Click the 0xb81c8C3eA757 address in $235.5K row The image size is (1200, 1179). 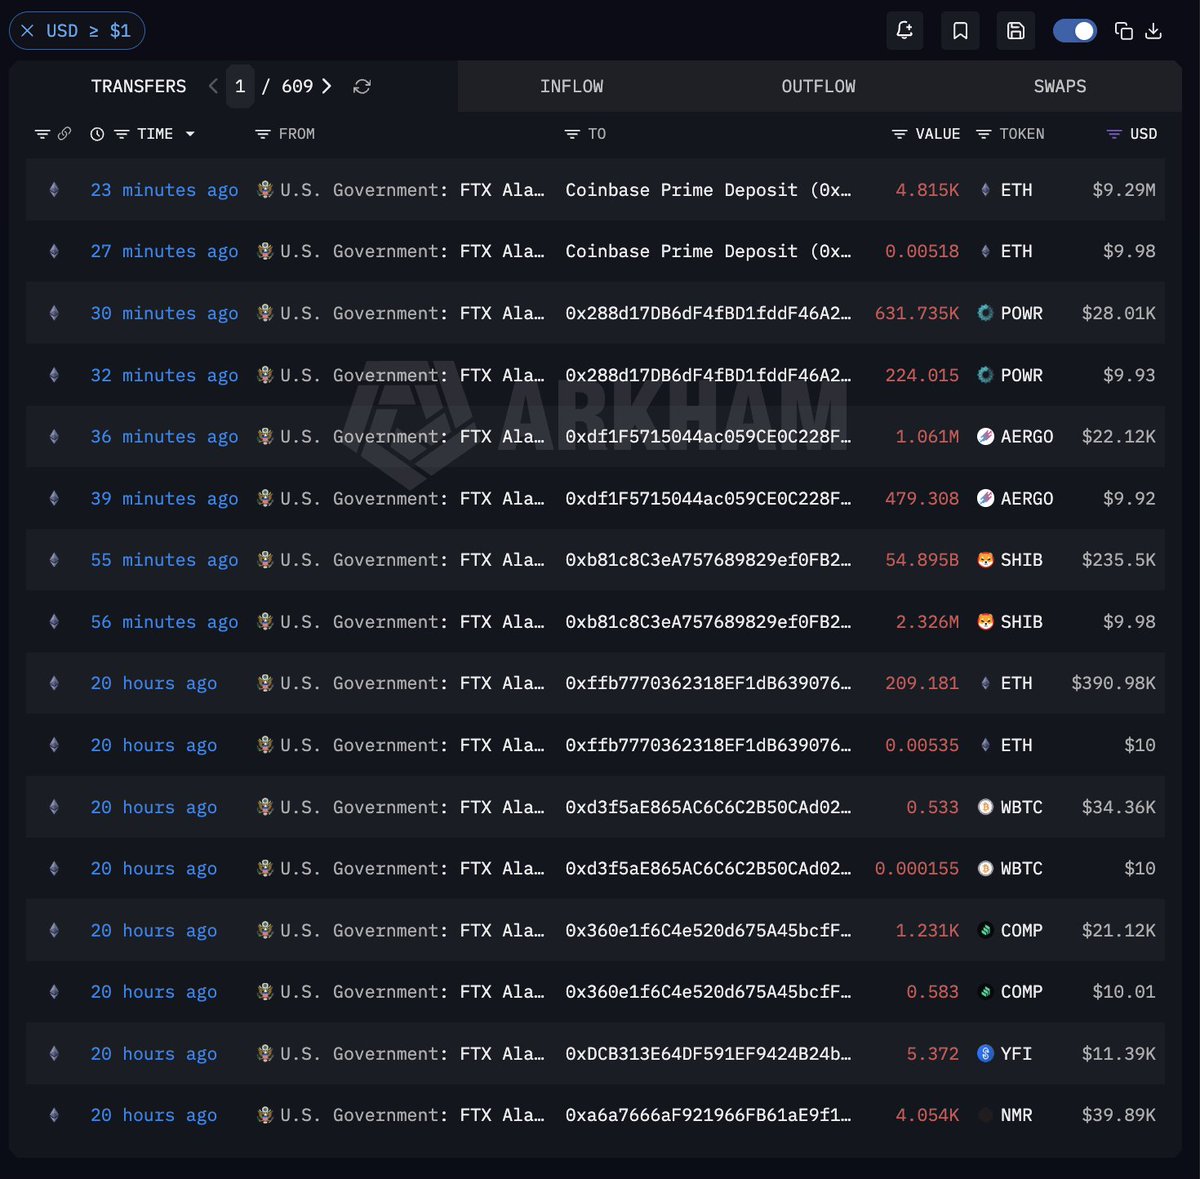click(708, 560)
